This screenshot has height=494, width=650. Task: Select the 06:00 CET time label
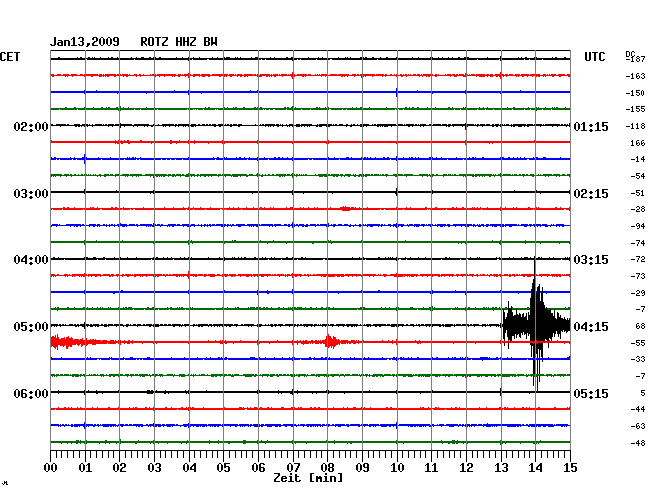[31, 393]
